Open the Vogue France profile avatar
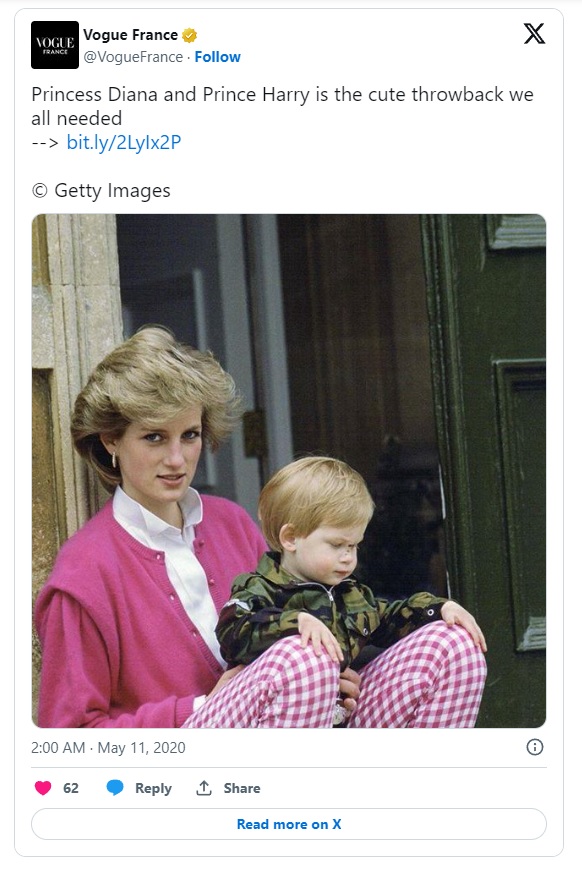582x869 pixels. (x=55, y=45)
